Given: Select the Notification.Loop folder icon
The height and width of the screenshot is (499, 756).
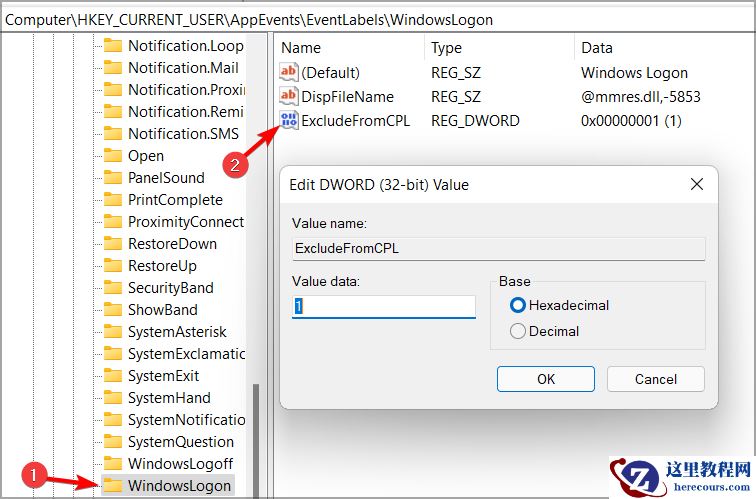Looking at the screenshot, I should (113, 46).
